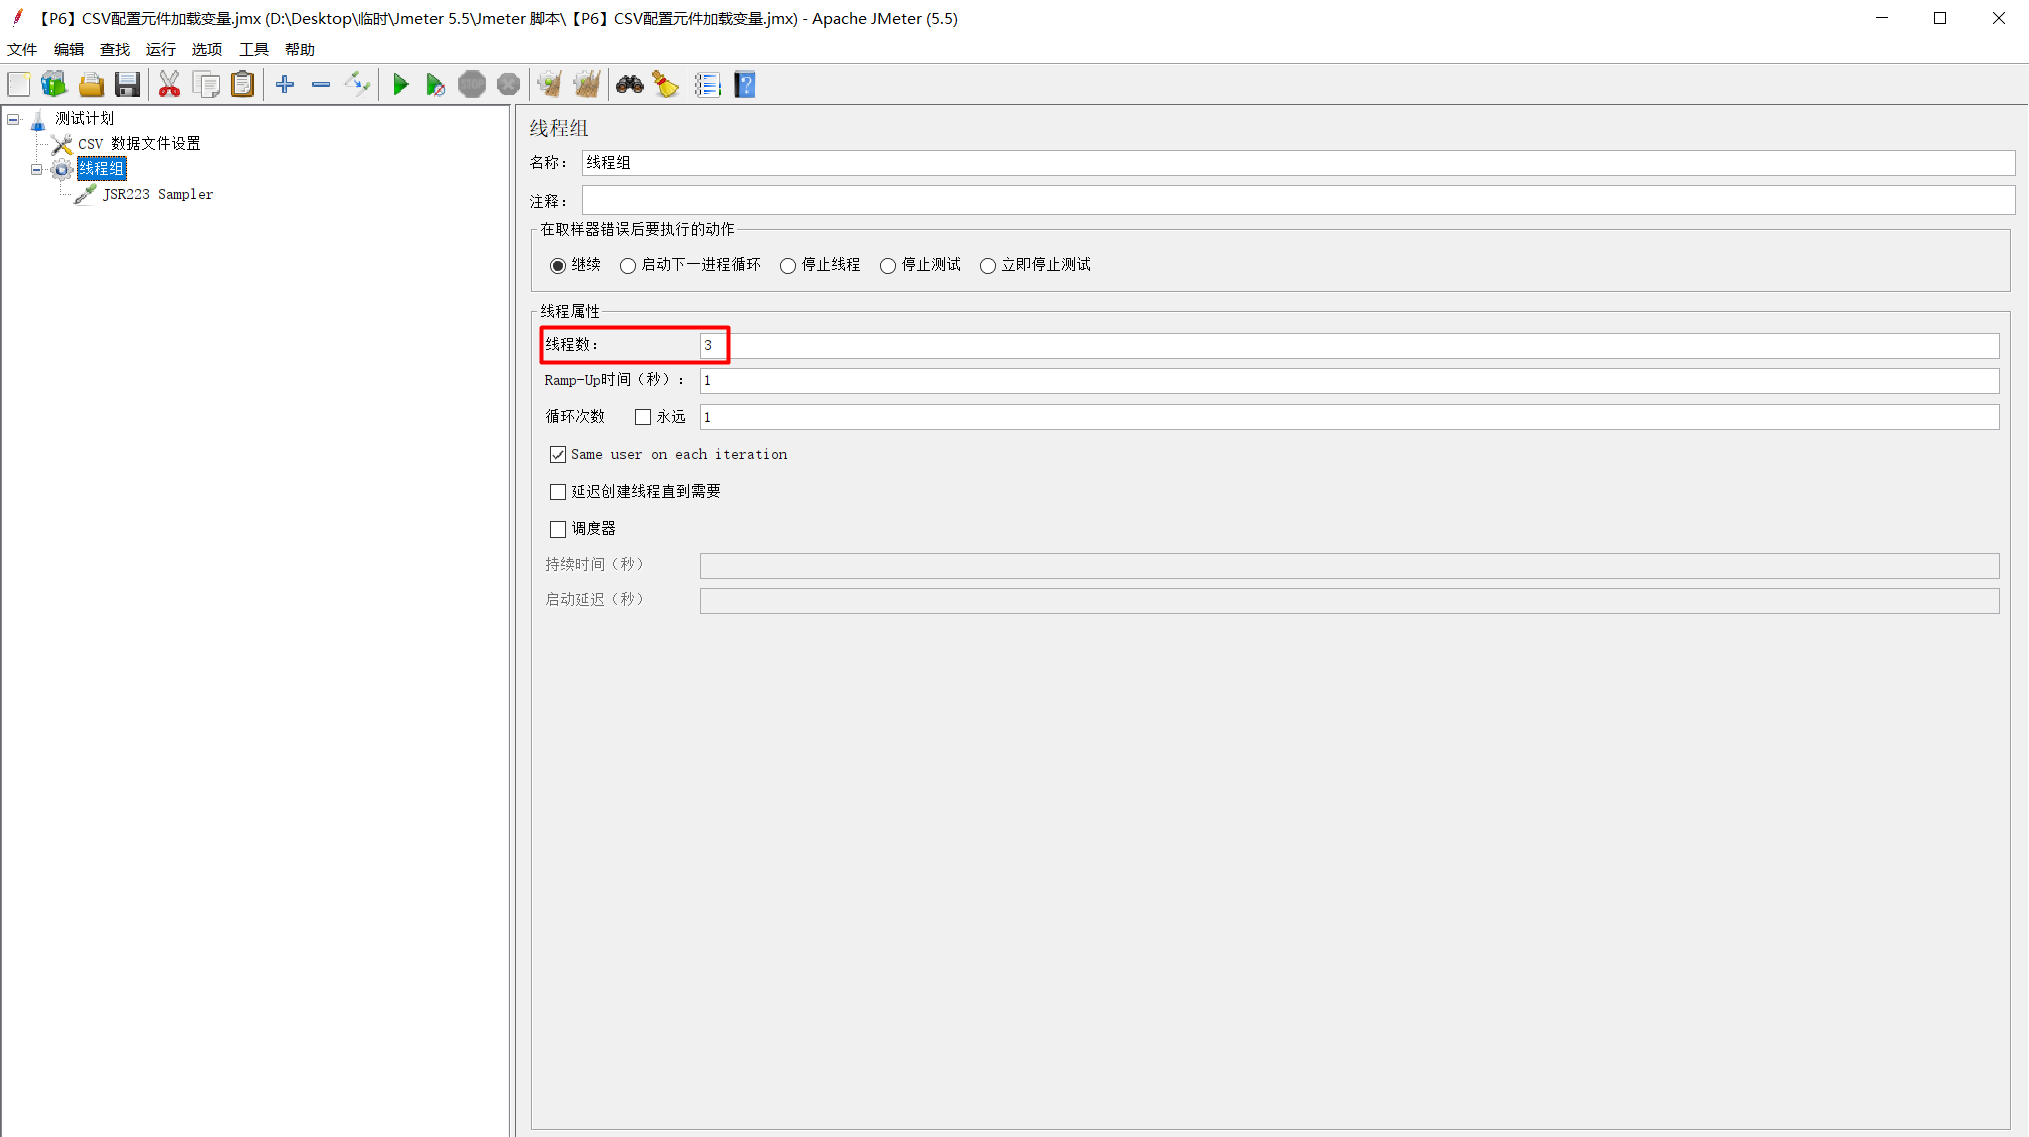2029x1137 pixels.
Task: Click the 线程数 input field
Action: click(x=1349, y=346)
